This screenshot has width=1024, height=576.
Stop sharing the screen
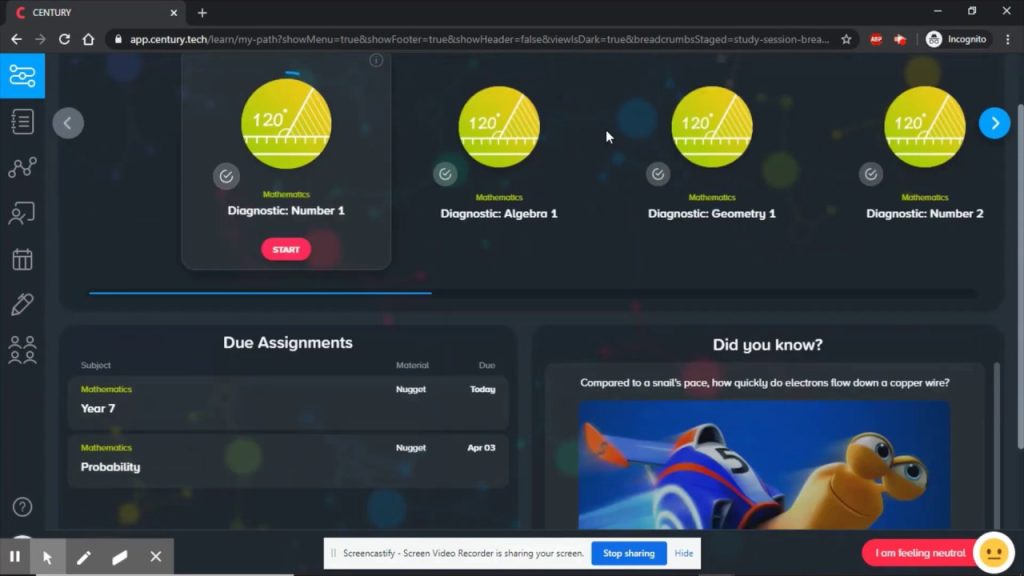coord(628,553)
